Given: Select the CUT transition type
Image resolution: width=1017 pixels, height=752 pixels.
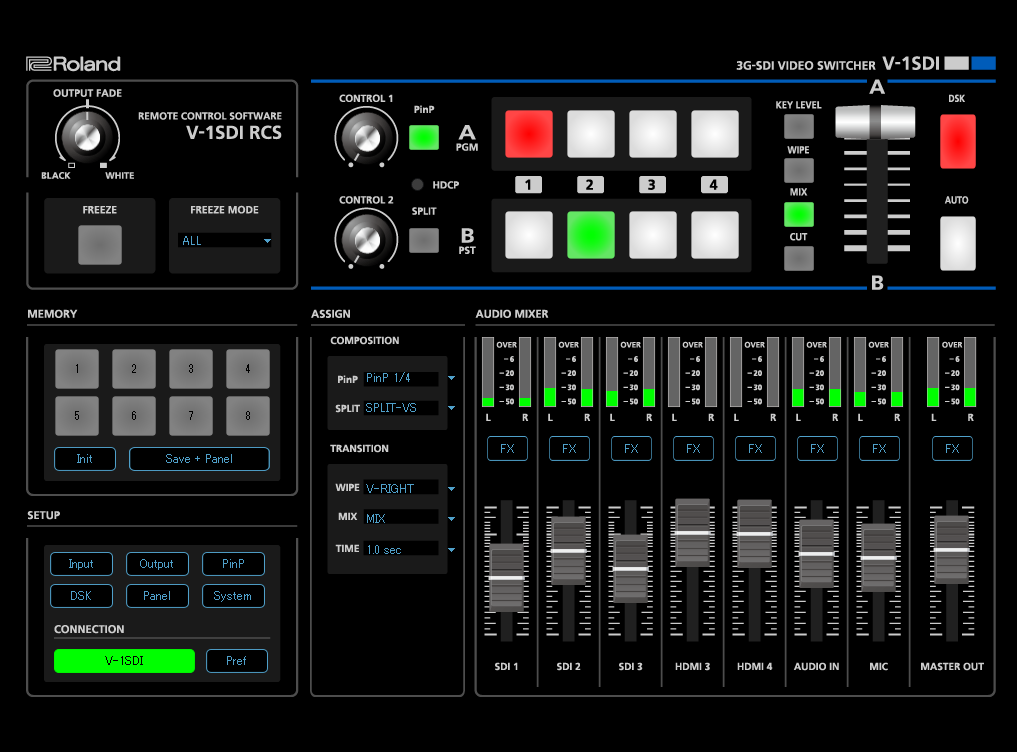Looking at the screenshot, I should 797,258.
